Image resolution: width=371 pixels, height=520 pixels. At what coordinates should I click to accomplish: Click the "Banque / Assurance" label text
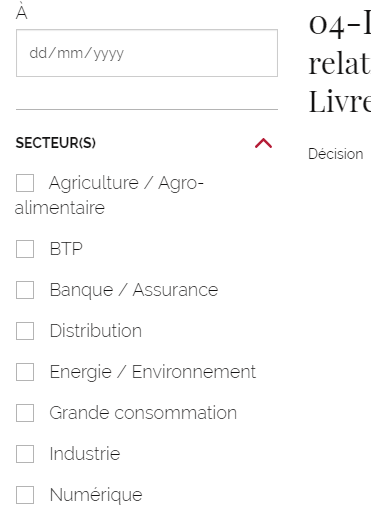(134, 290)
